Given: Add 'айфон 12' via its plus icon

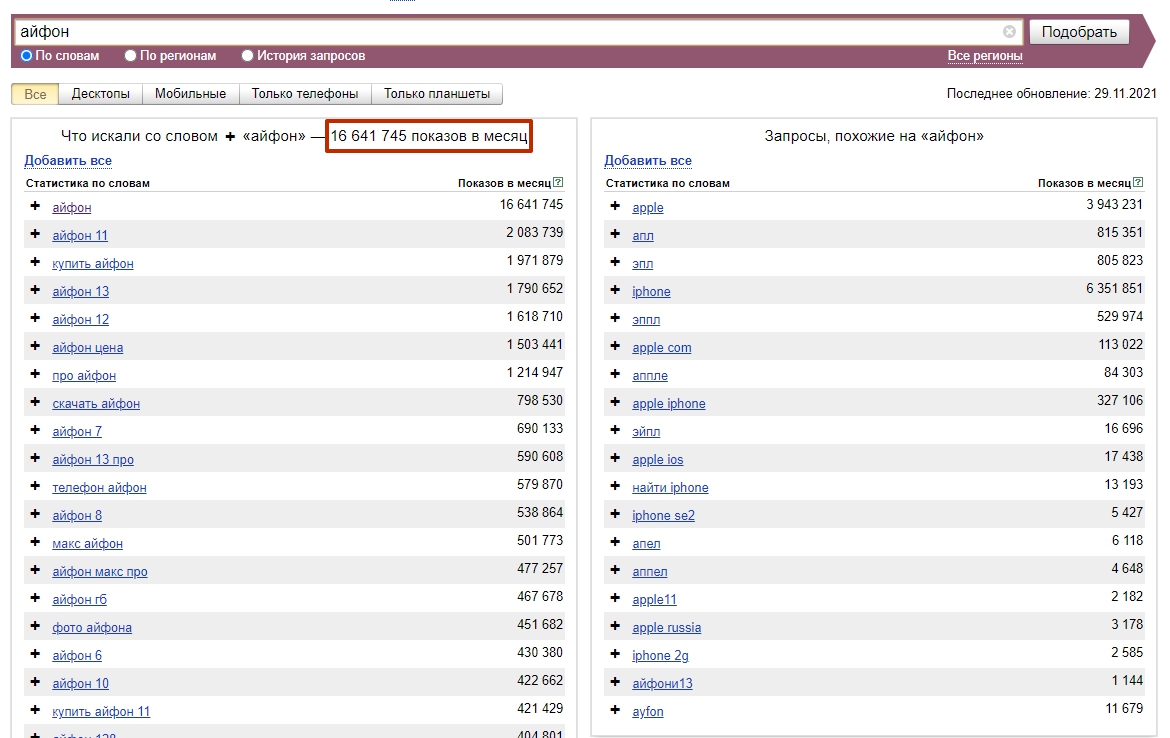Looking at the screenshot, I should click(35, 318).
